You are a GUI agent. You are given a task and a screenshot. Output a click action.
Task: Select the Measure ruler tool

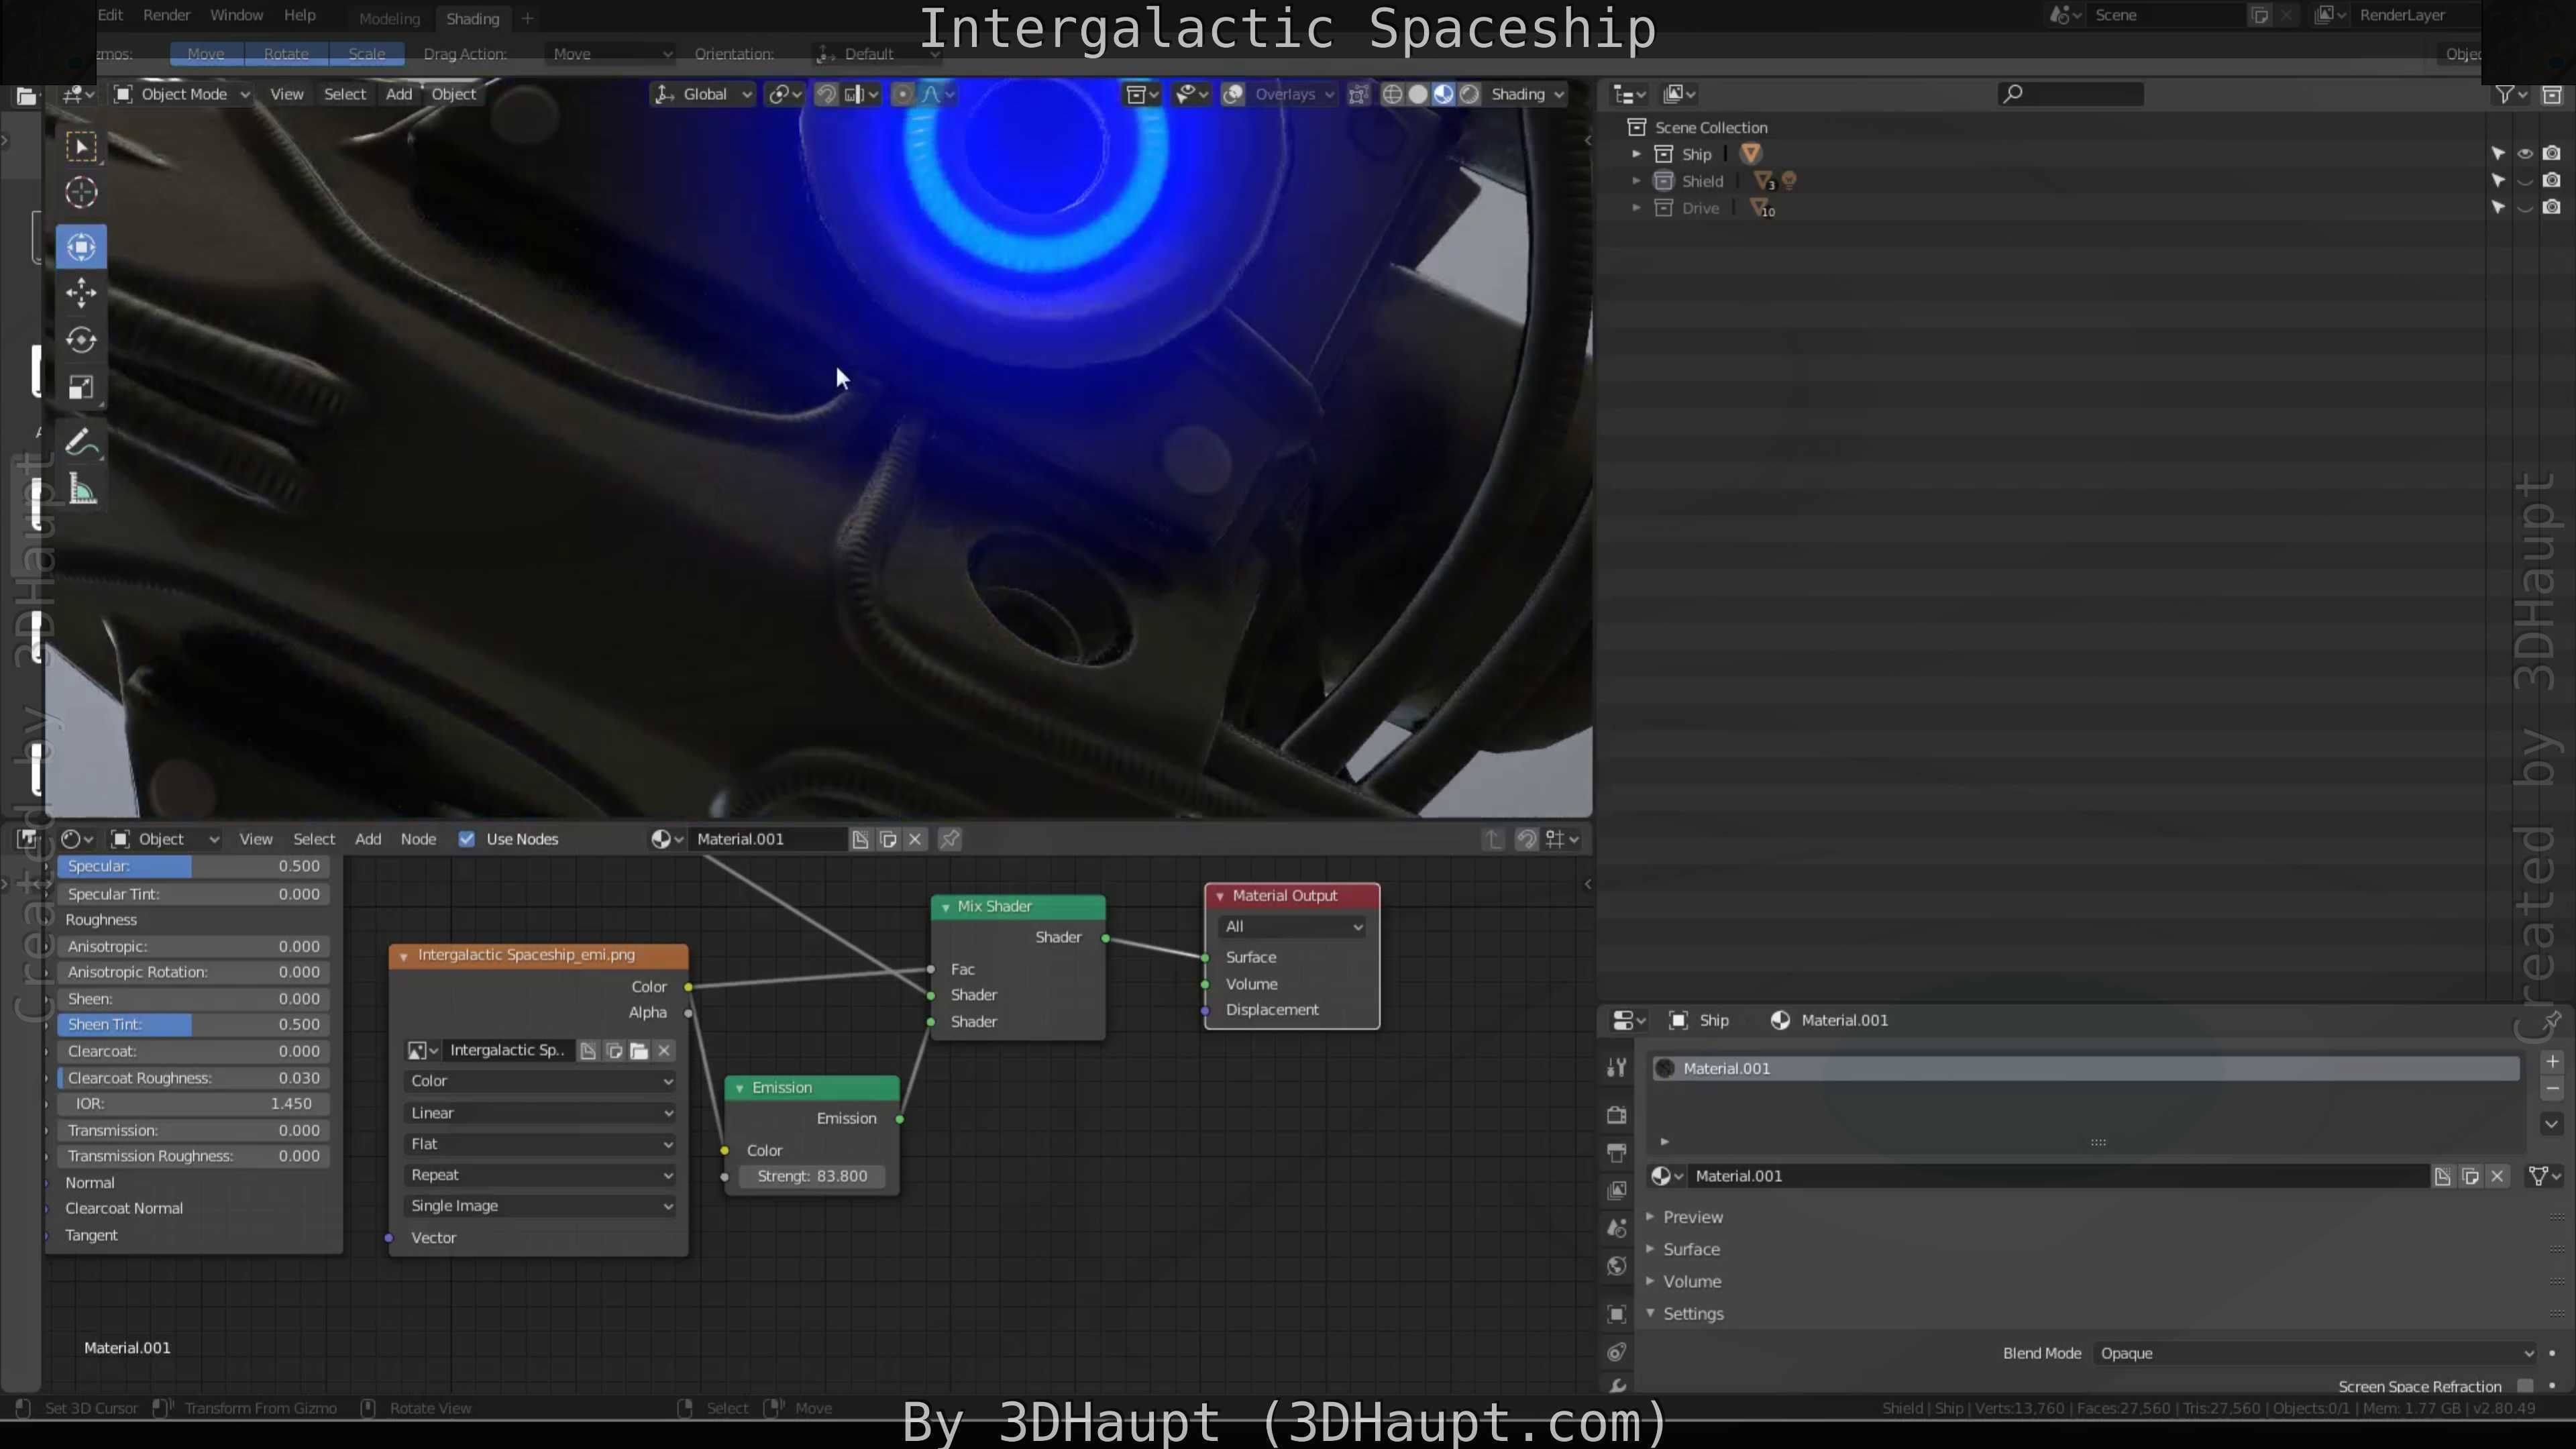(81, 490)
